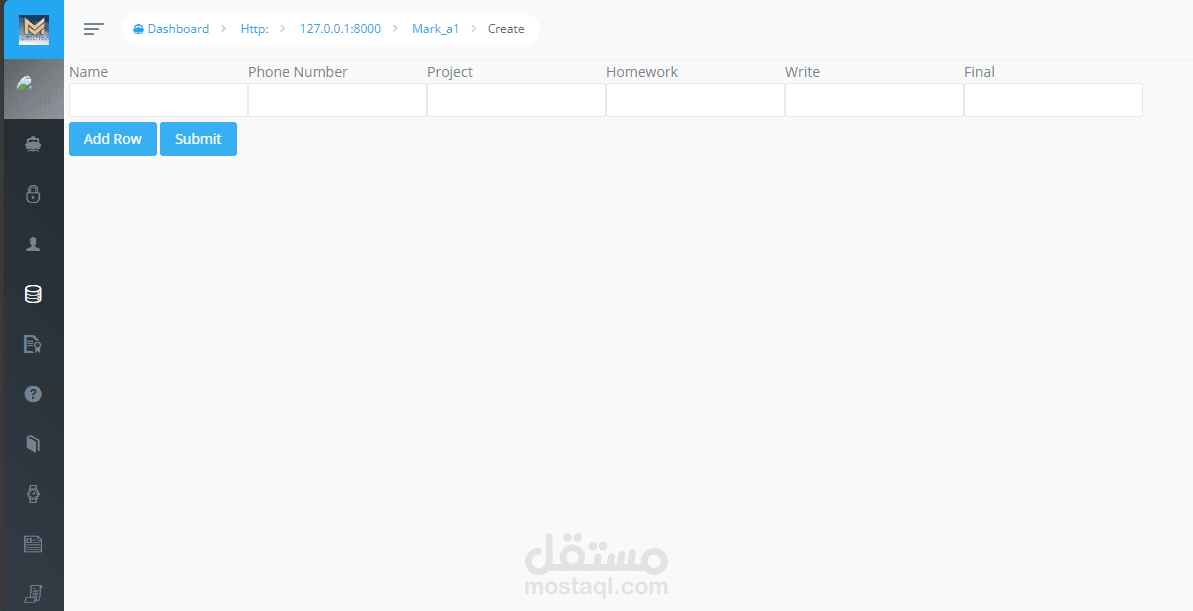Open the newspaper icon in sidebar
This screenshot has width=1193, height=611.
click(33, 544)
